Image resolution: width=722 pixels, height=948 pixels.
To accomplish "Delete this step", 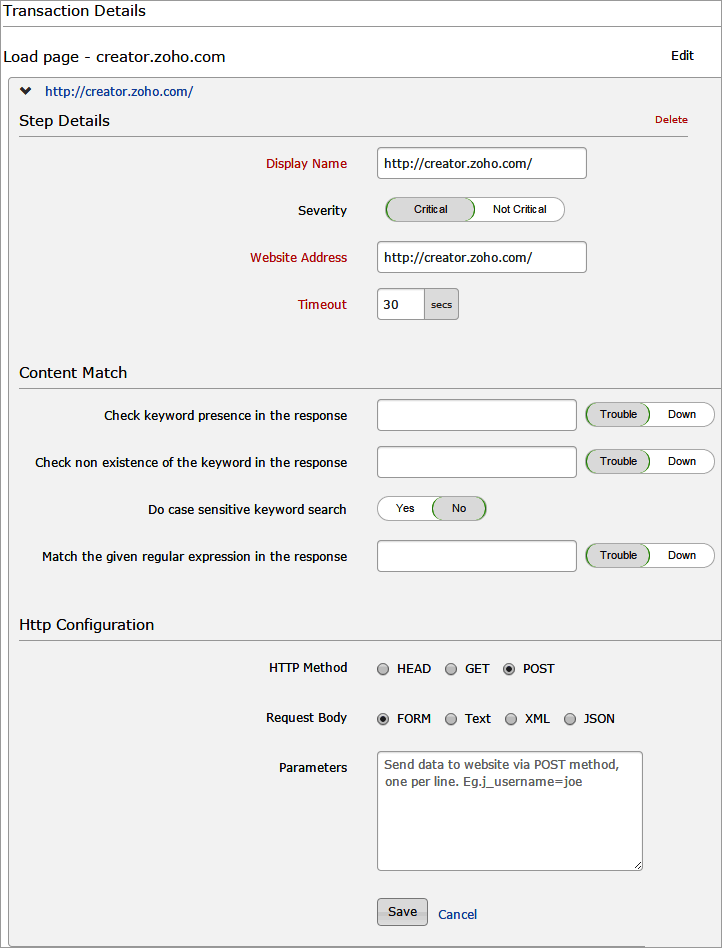I will (x=671, y=120).
